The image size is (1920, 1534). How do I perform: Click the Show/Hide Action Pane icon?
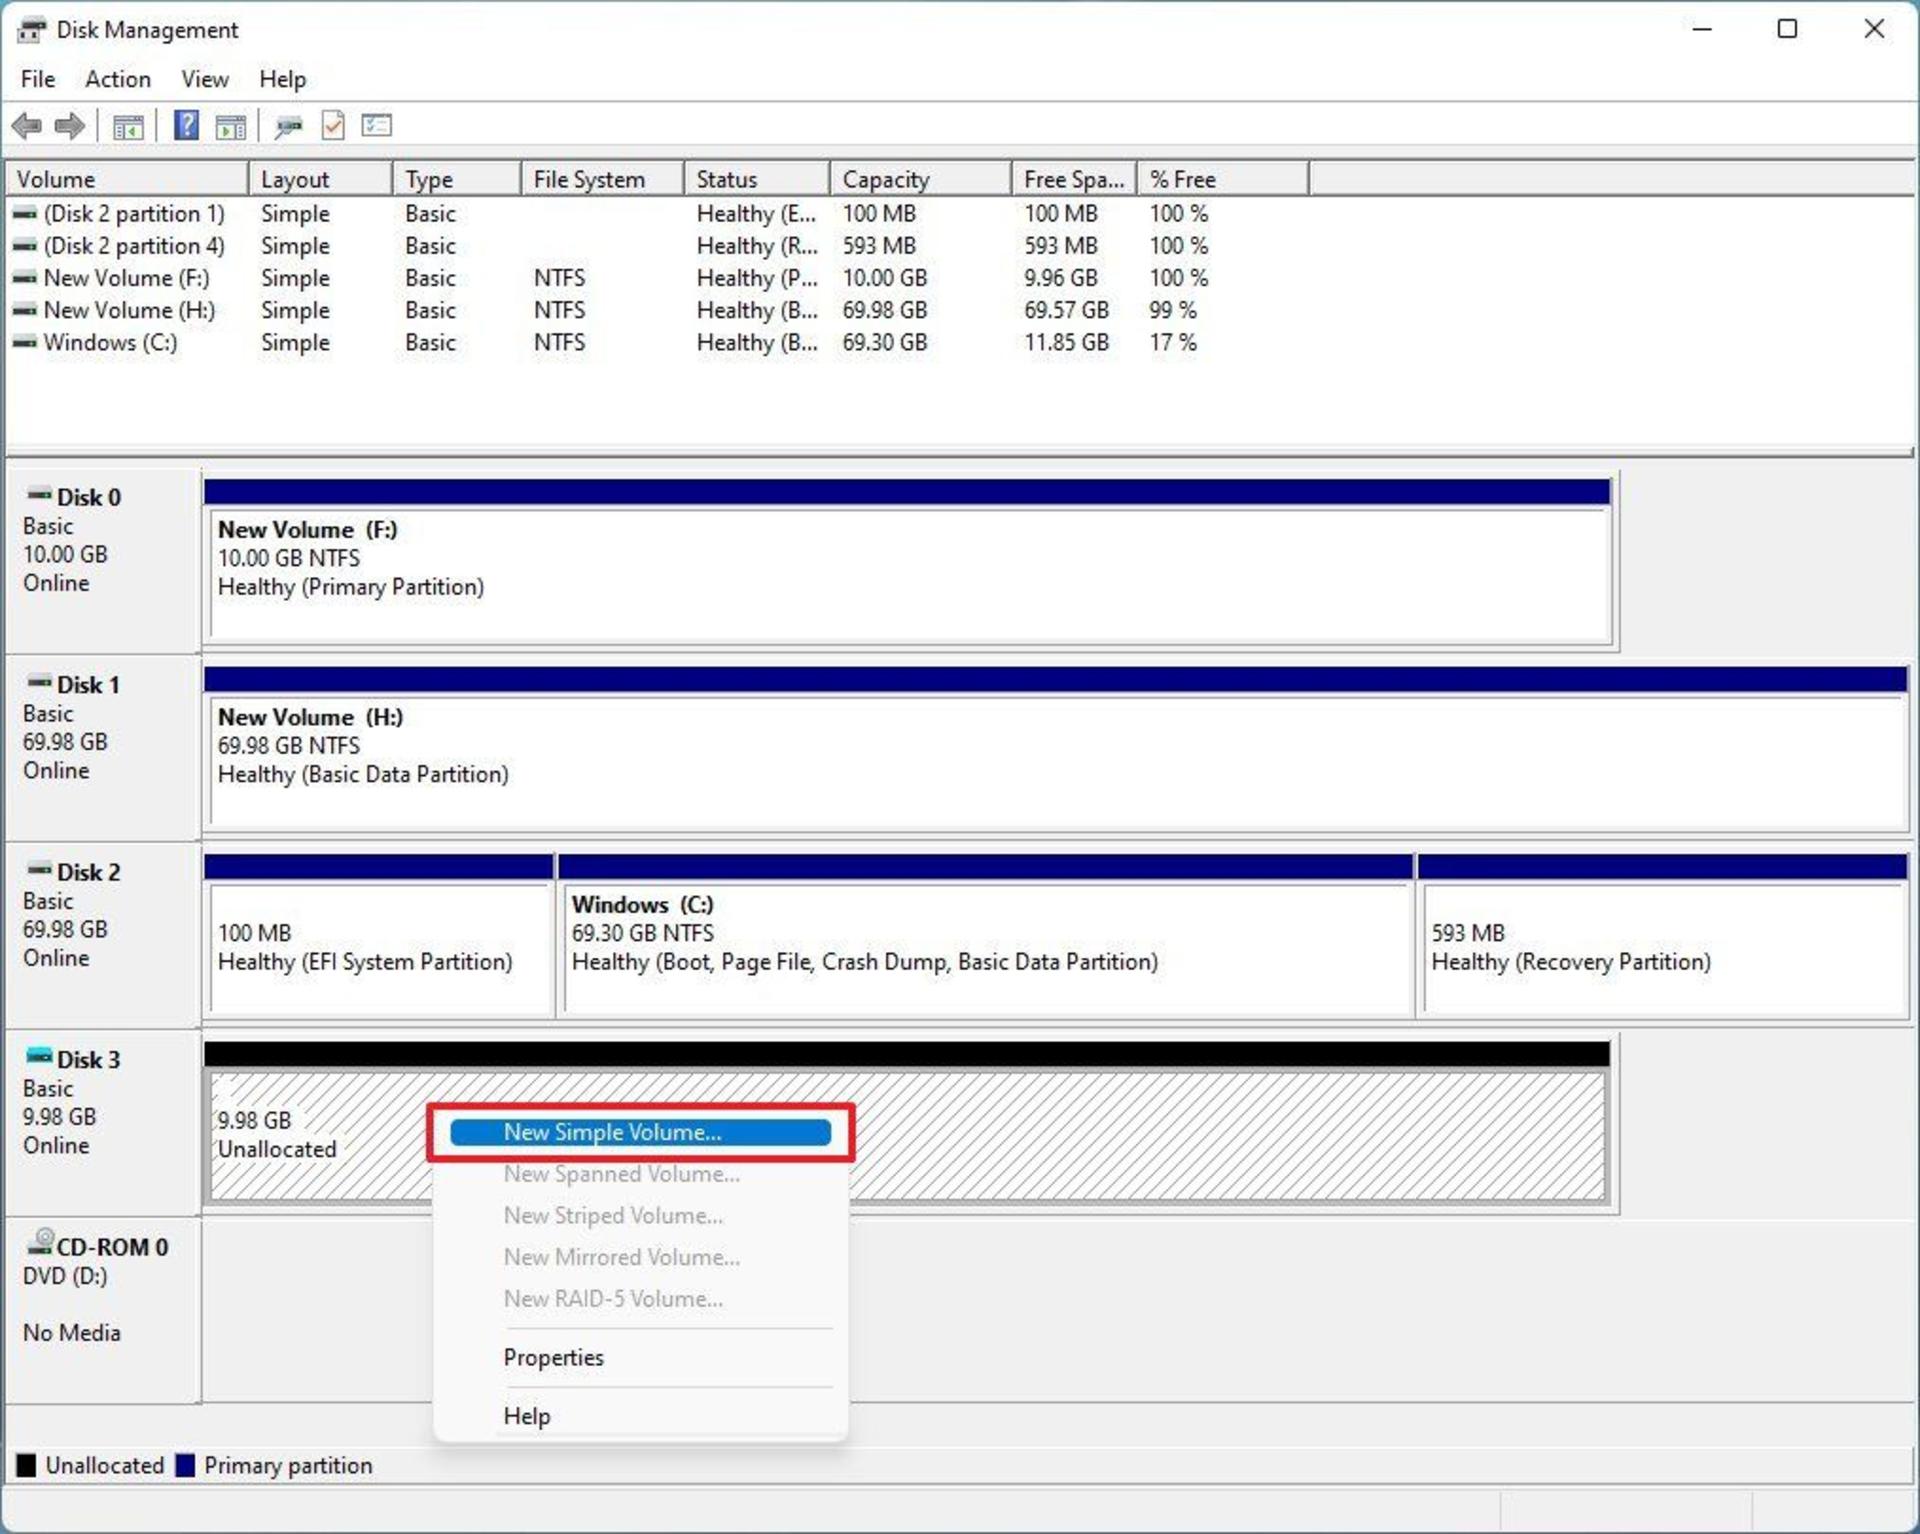231,126
